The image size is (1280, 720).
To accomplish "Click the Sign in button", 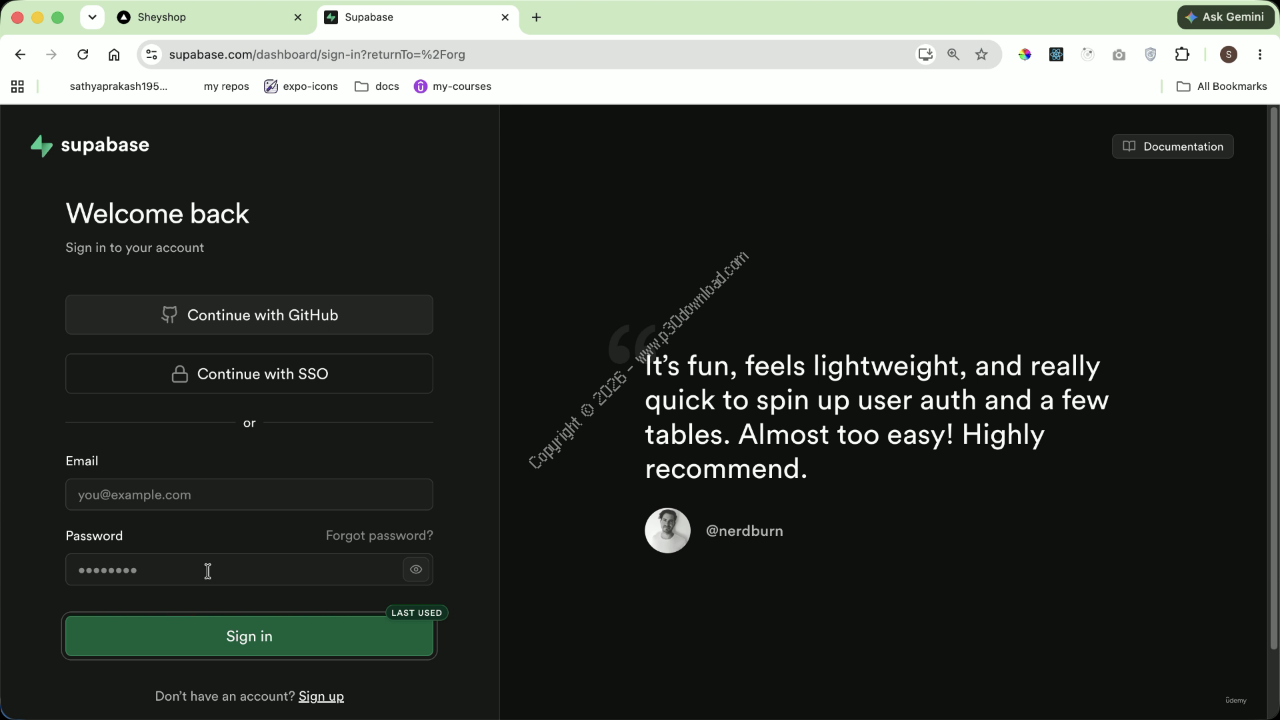I will [x=249, y=636].
